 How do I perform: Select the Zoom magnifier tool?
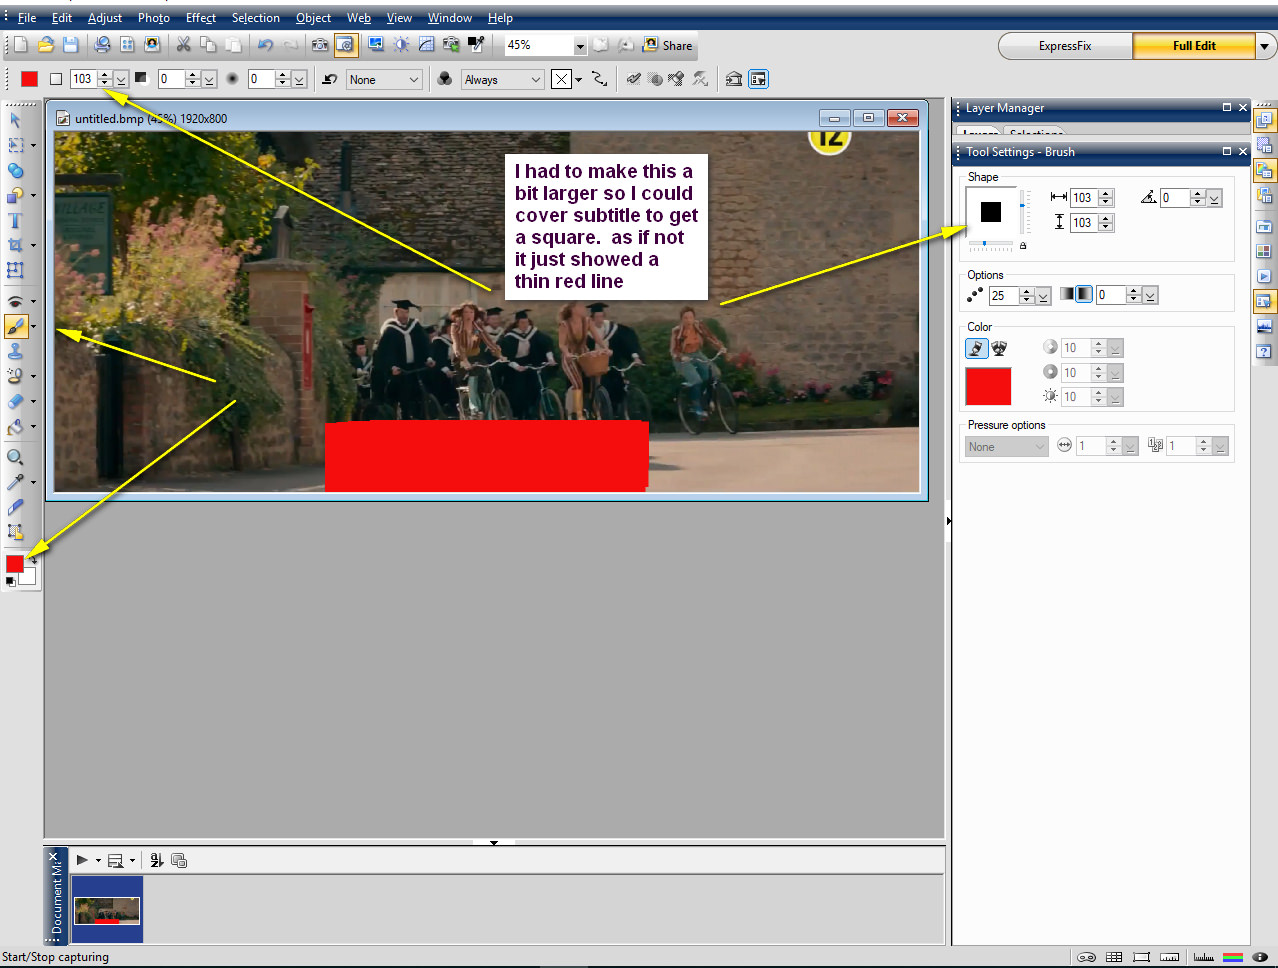(15, 457)
